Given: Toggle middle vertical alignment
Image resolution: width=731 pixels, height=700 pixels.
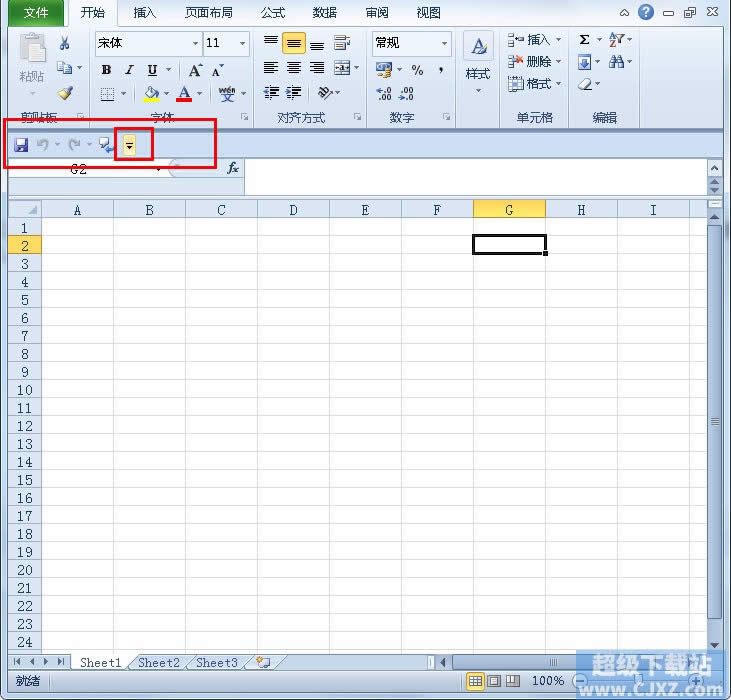Looking at the screenshot, I should [294, 43].
